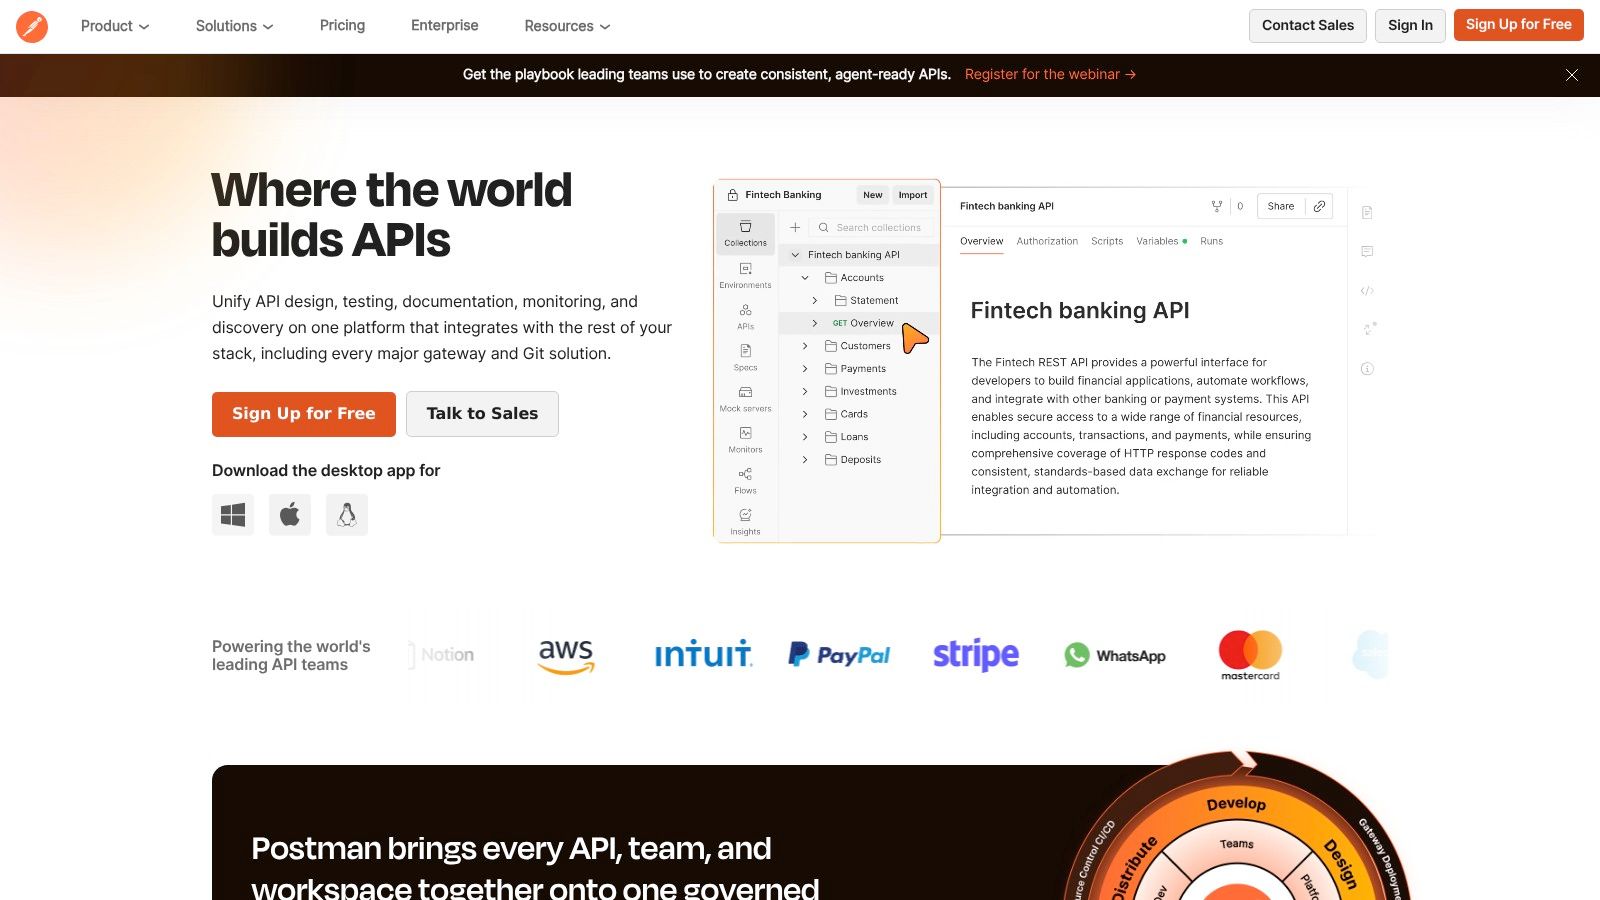Click the Postman logo in header

[32, 26]
